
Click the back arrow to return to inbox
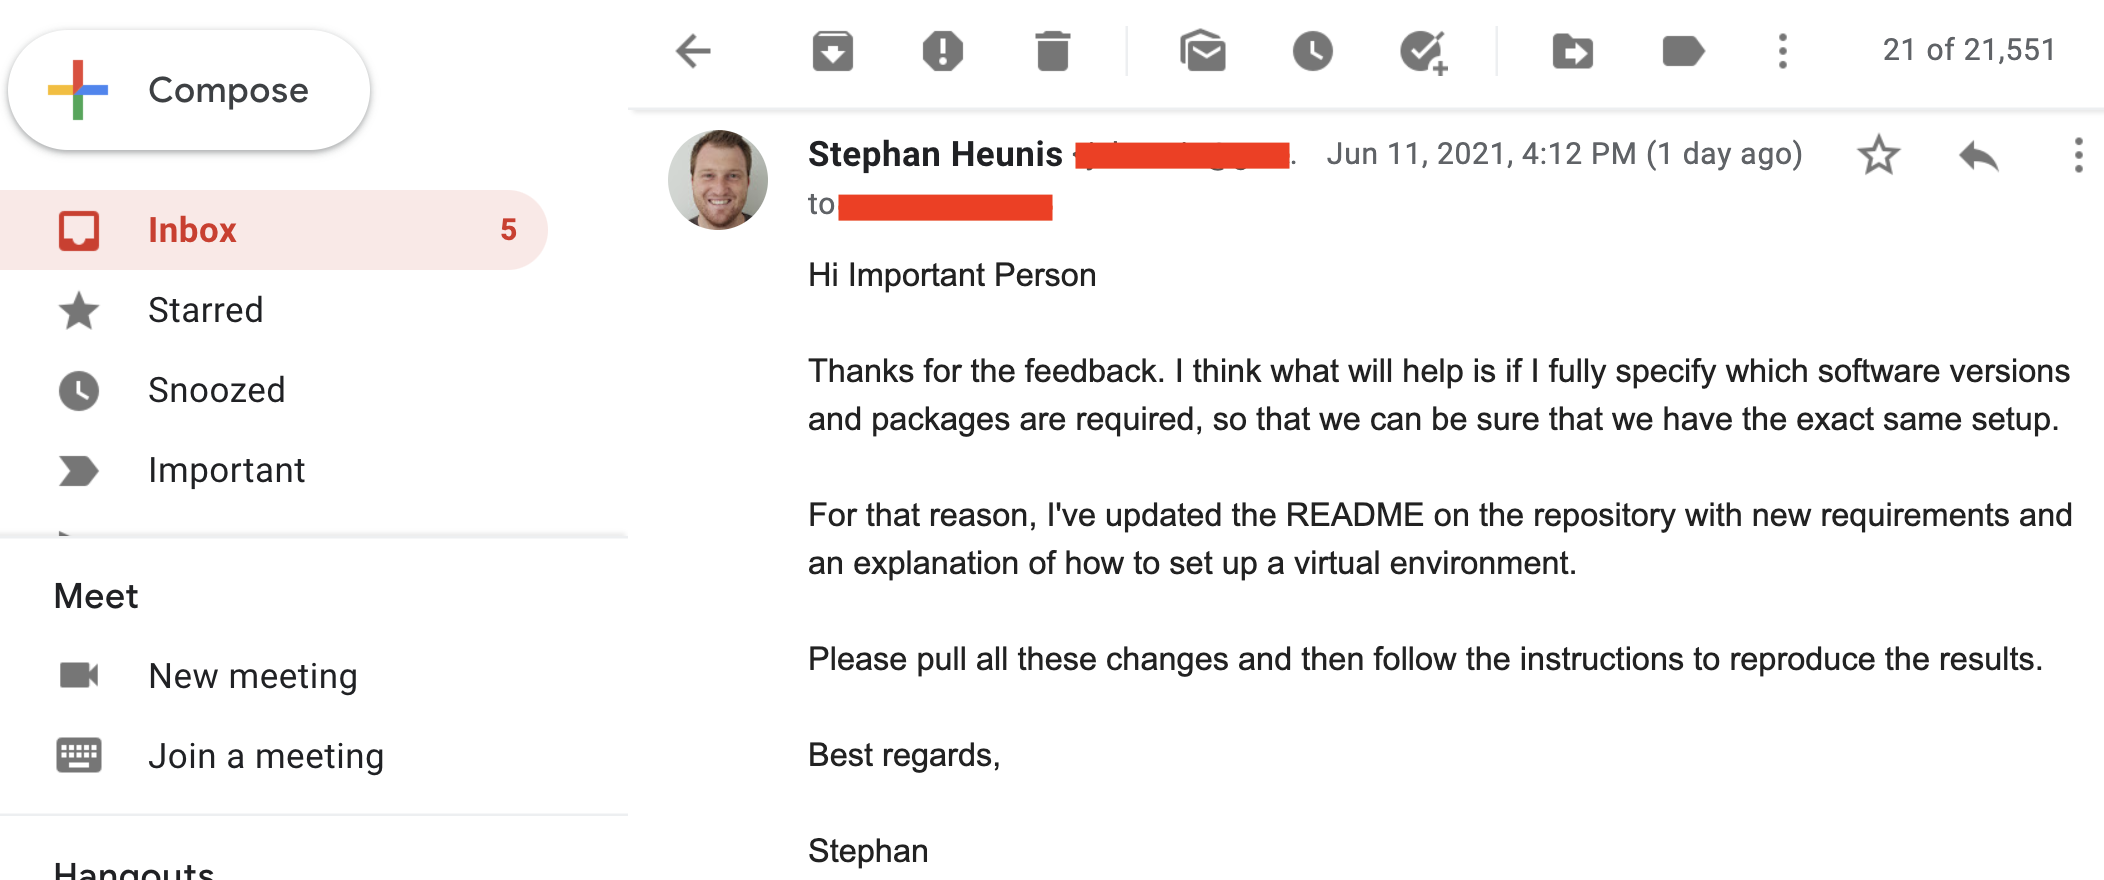(693, 51)
